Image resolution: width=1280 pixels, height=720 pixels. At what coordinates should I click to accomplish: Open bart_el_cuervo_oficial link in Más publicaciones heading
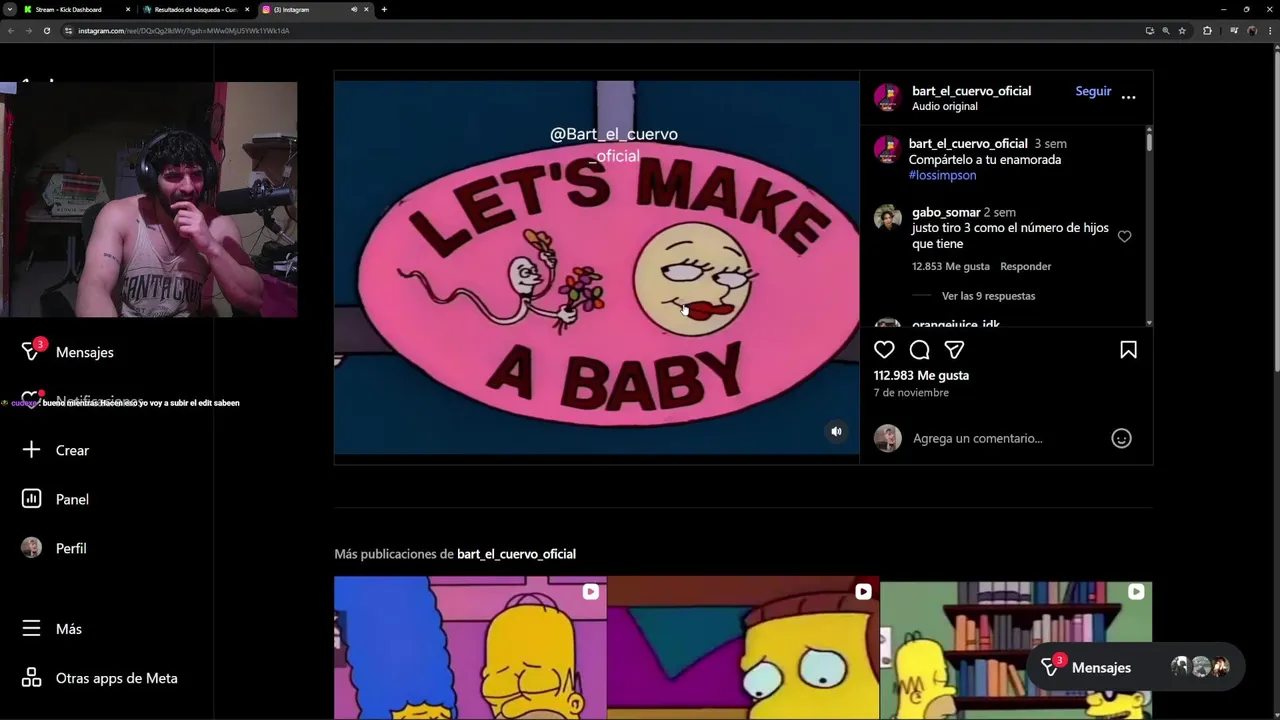(516, 554)
